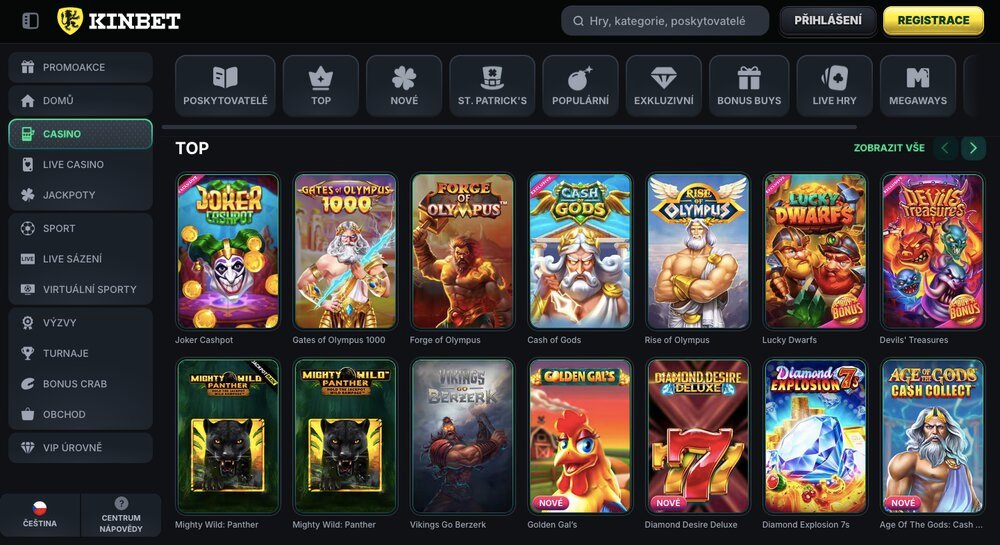The height and width of the screenshot is (545, 1000).
Task: Open the St. Patrick's hat category
Action: pyautogui.click(x=492, y=85)
